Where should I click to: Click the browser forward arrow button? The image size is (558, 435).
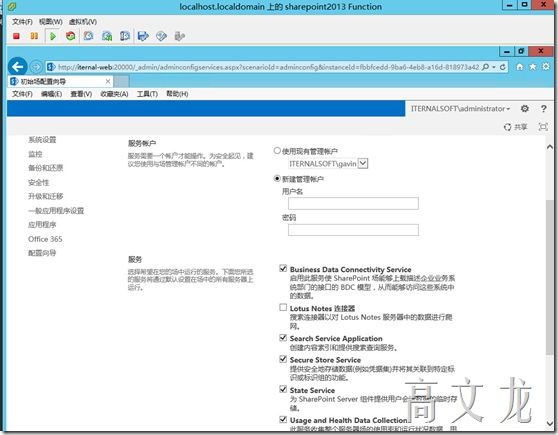point(36,67)
